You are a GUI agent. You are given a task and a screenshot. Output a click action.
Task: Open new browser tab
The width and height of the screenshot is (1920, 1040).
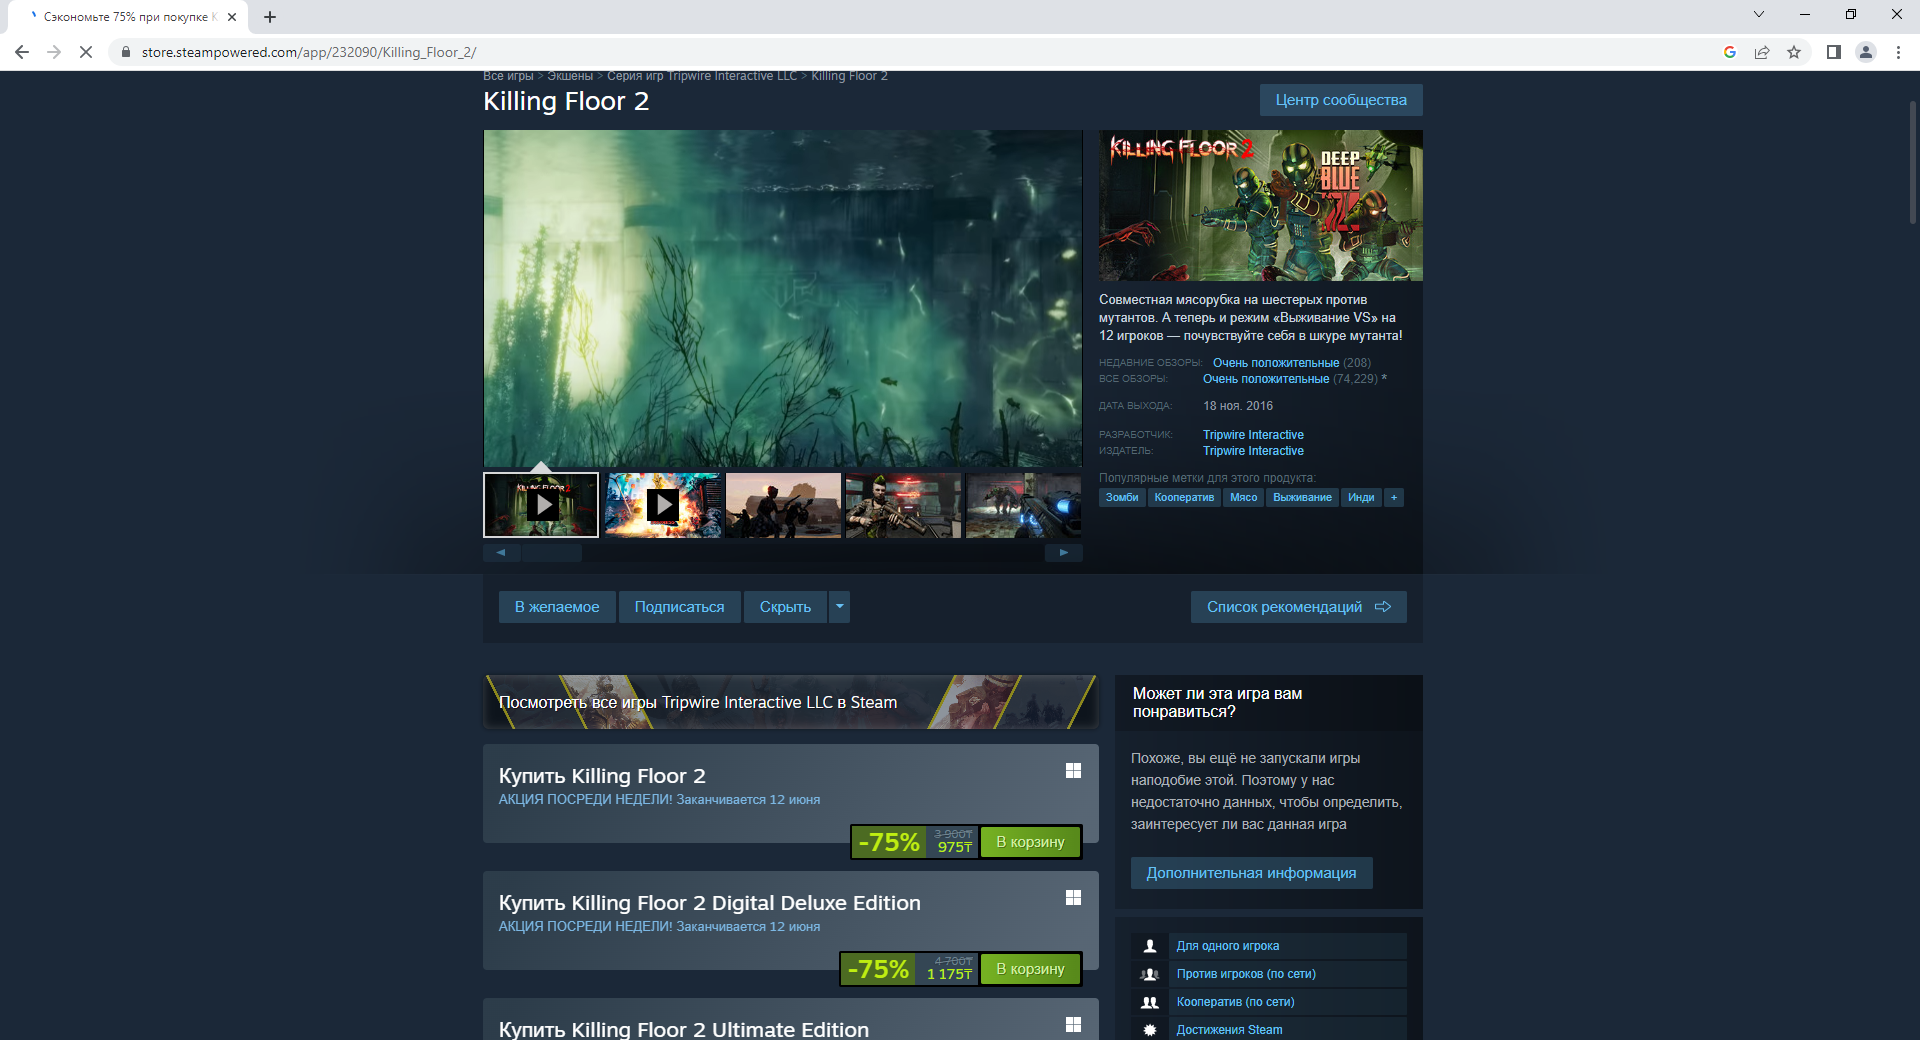pyautogui.click(x=270, y=17)
